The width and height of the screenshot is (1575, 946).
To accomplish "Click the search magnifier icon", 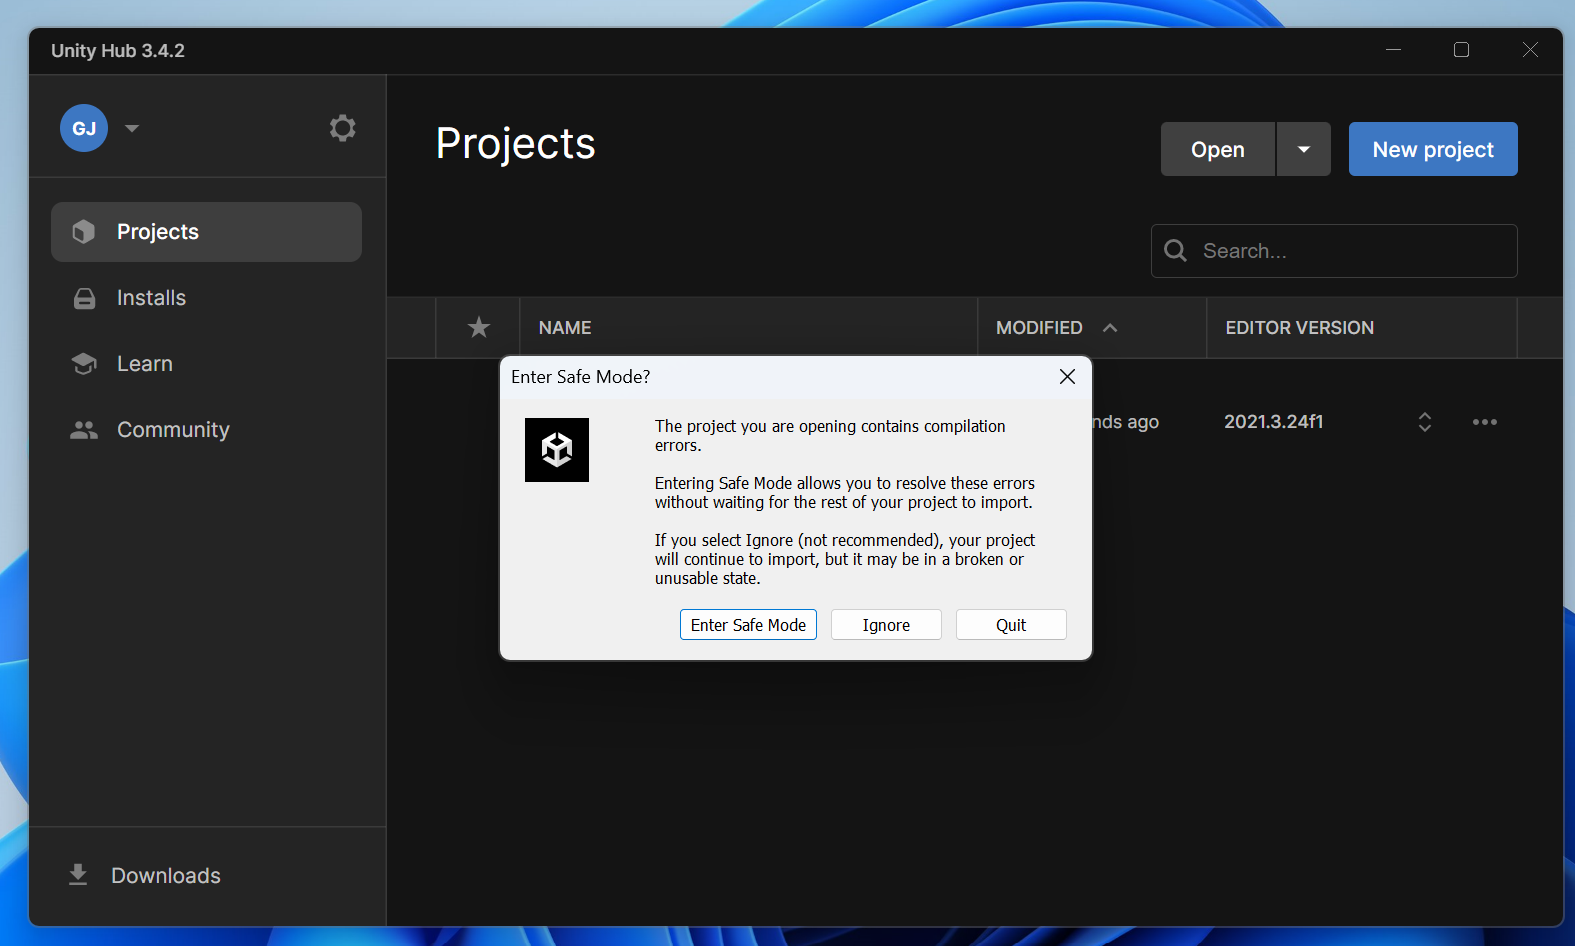I will click(x=1176, y=251).
